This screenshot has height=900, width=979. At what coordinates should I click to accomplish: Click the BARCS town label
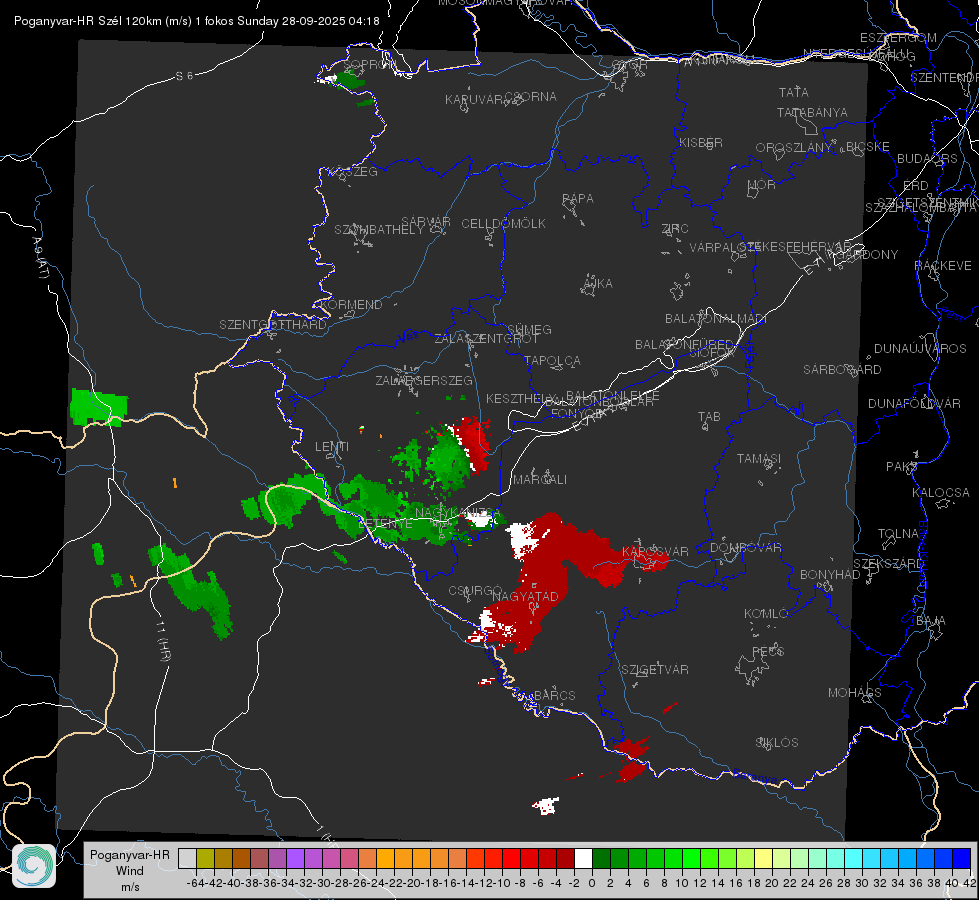(555, 695)
